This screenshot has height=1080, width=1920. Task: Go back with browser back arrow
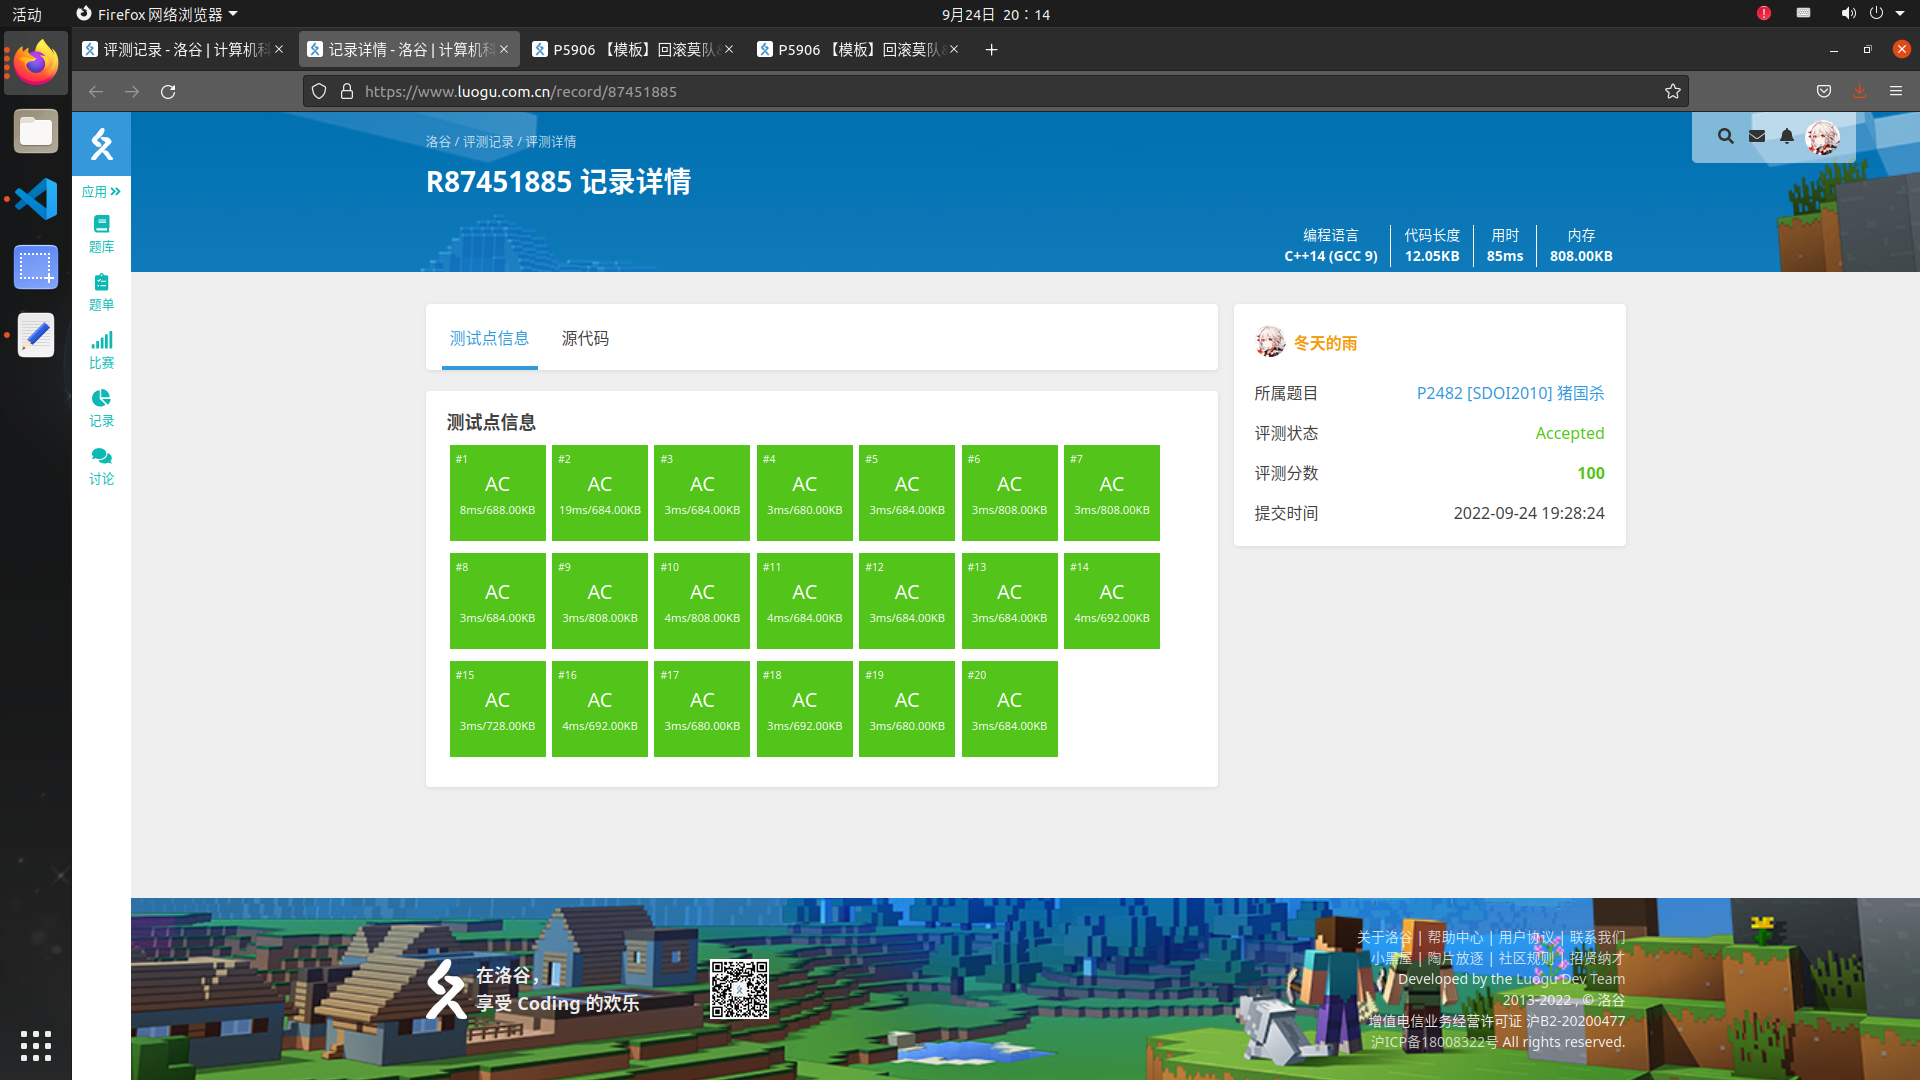[96, 91]
